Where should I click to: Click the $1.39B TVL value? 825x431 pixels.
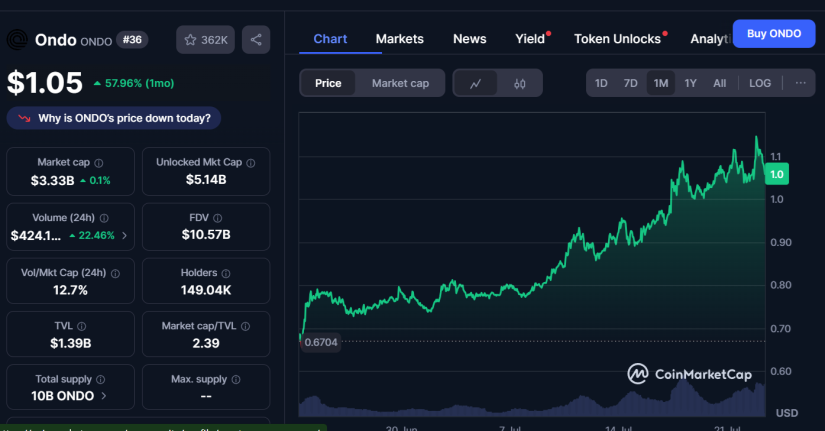71,343
